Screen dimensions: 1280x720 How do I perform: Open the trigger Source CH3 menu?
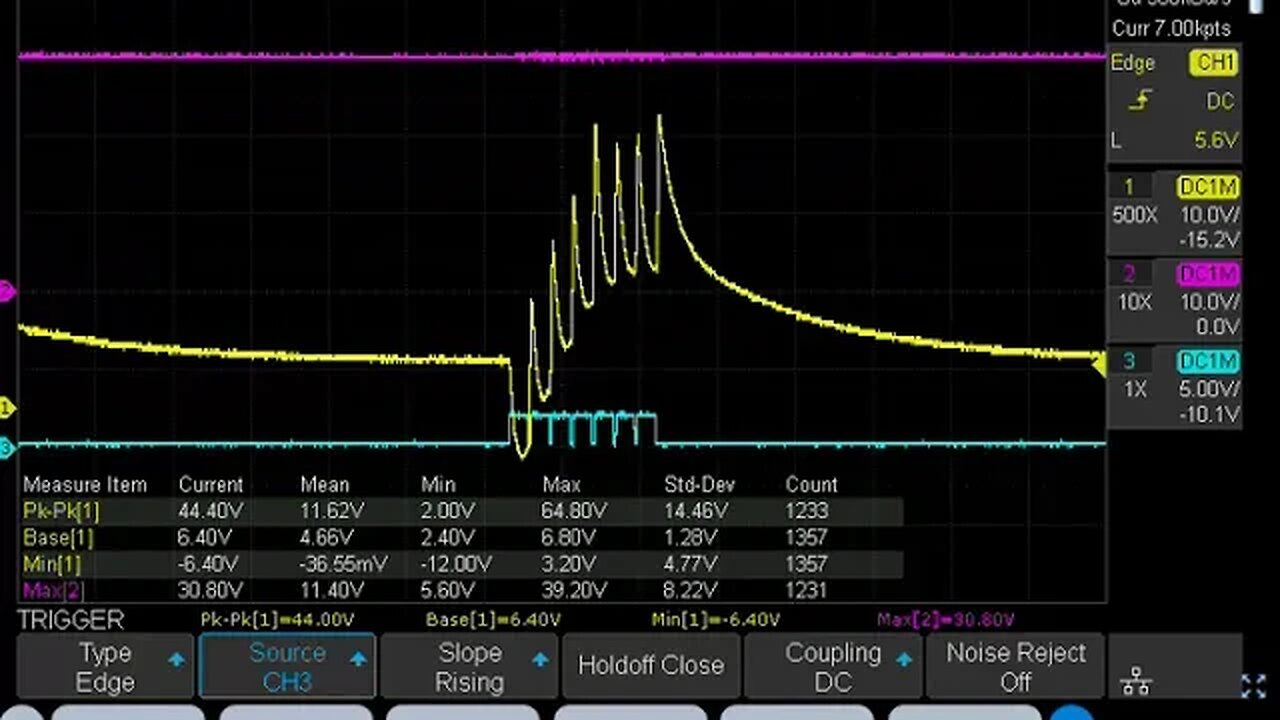pyautogui.click(x=287, y=667)
